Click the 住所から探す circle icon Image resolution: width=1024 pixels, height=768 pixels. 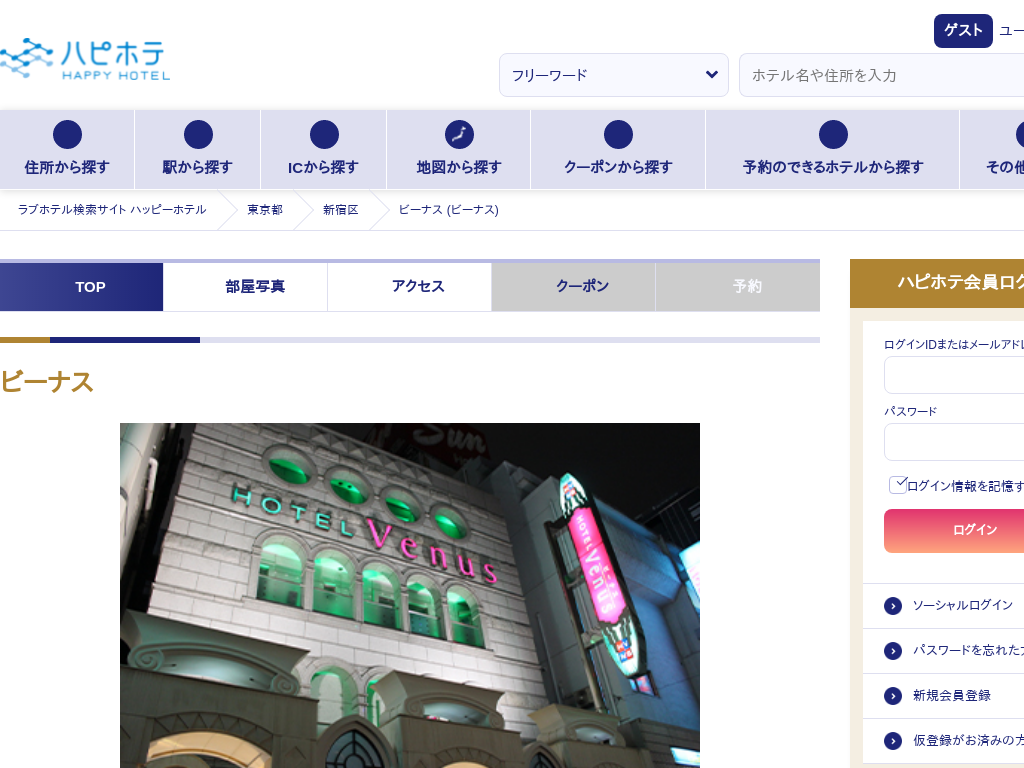(67, 135)
